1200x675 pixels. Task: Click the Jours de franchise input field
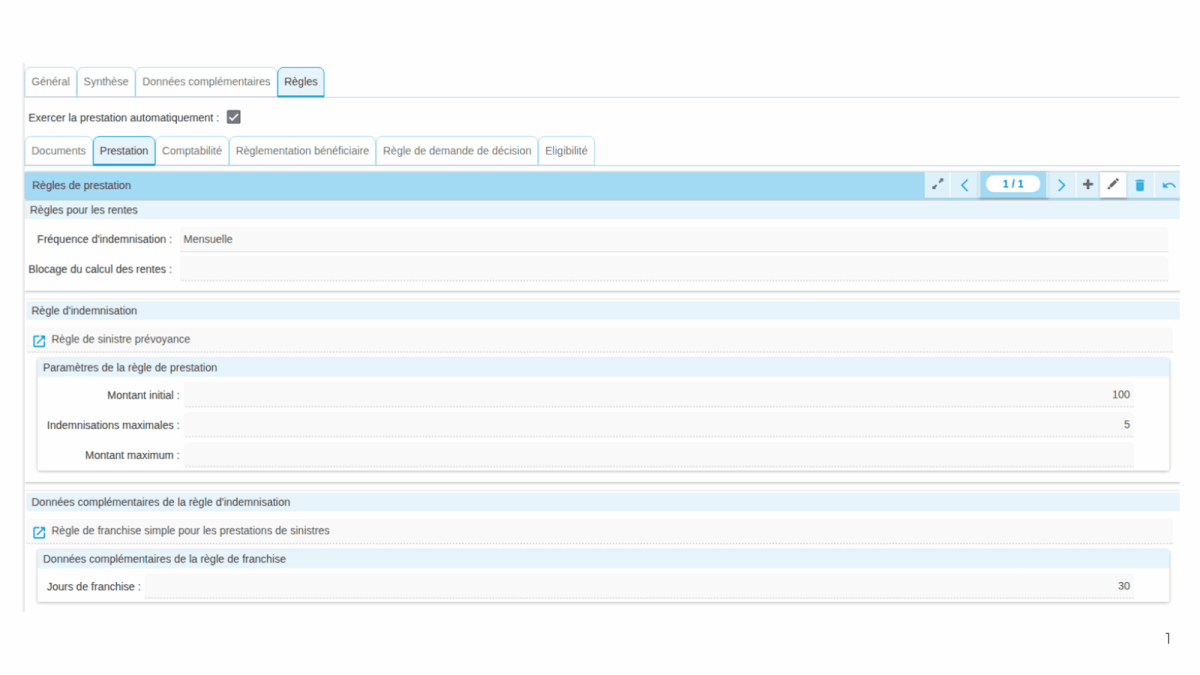[640, 586]
